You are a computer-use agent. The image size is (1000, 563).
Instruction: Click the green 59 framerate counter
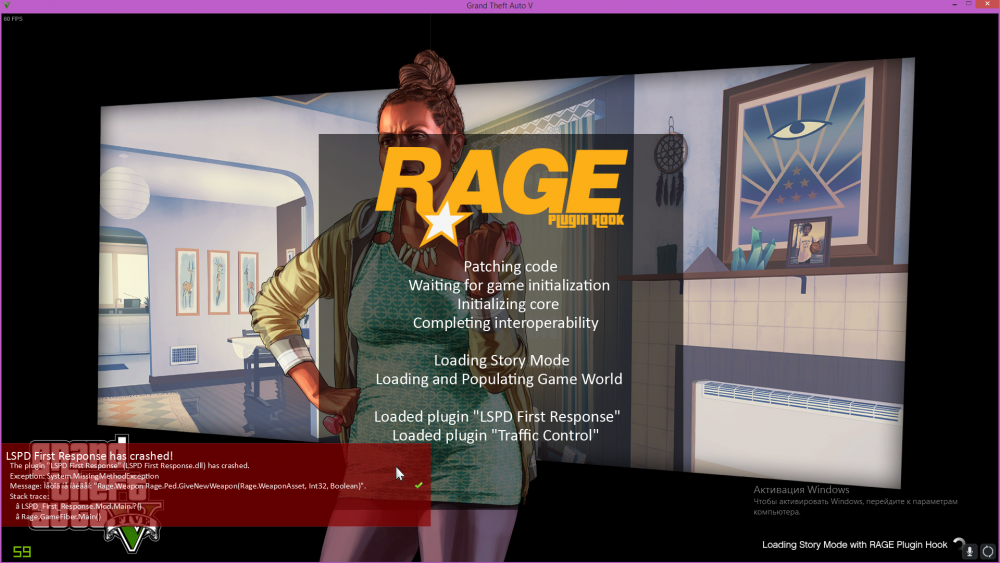coord(22,552)
